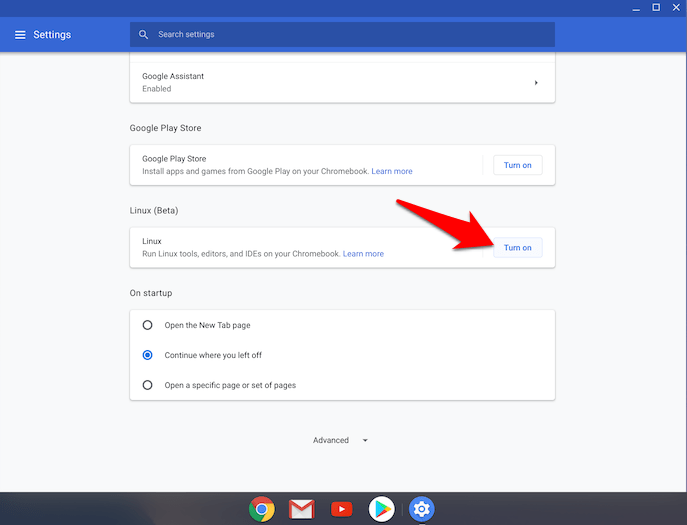Open YouTube from the shelf
Viewport: 687px width, 525px height.
(x=342, y=509)
